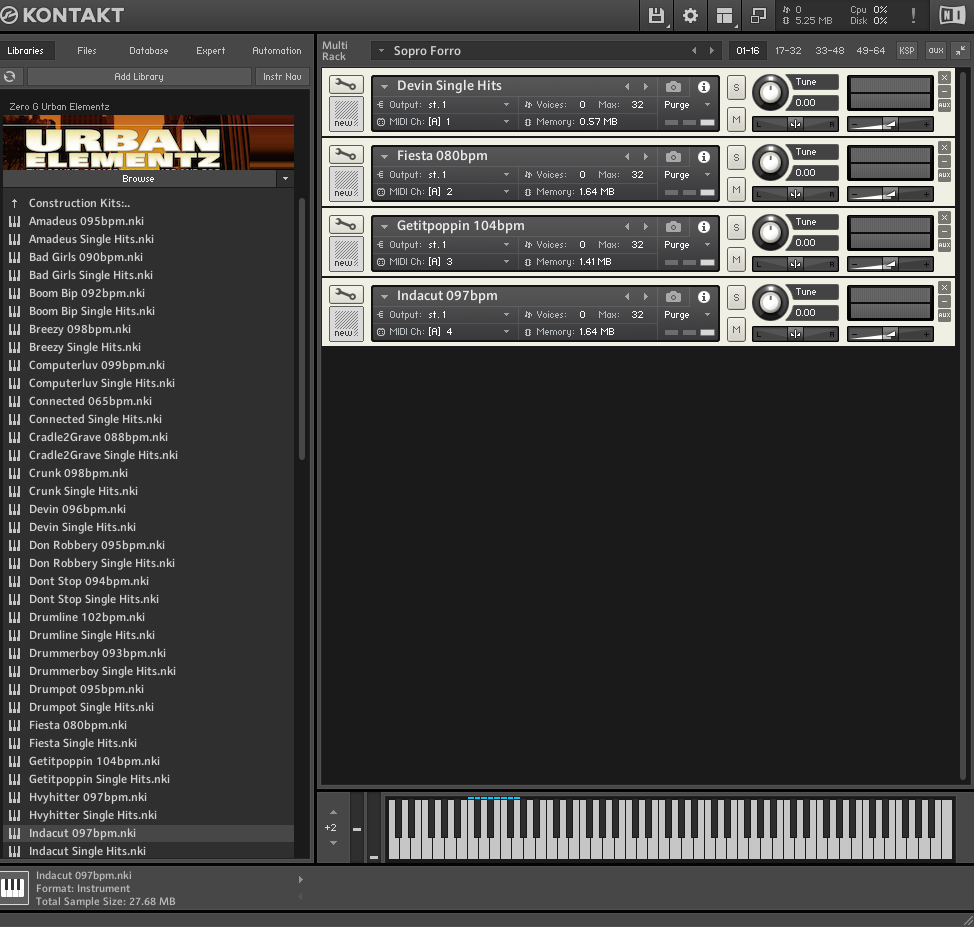Open snapshot camera for Indacut 097bpm
974x927 pixels.
673,296
